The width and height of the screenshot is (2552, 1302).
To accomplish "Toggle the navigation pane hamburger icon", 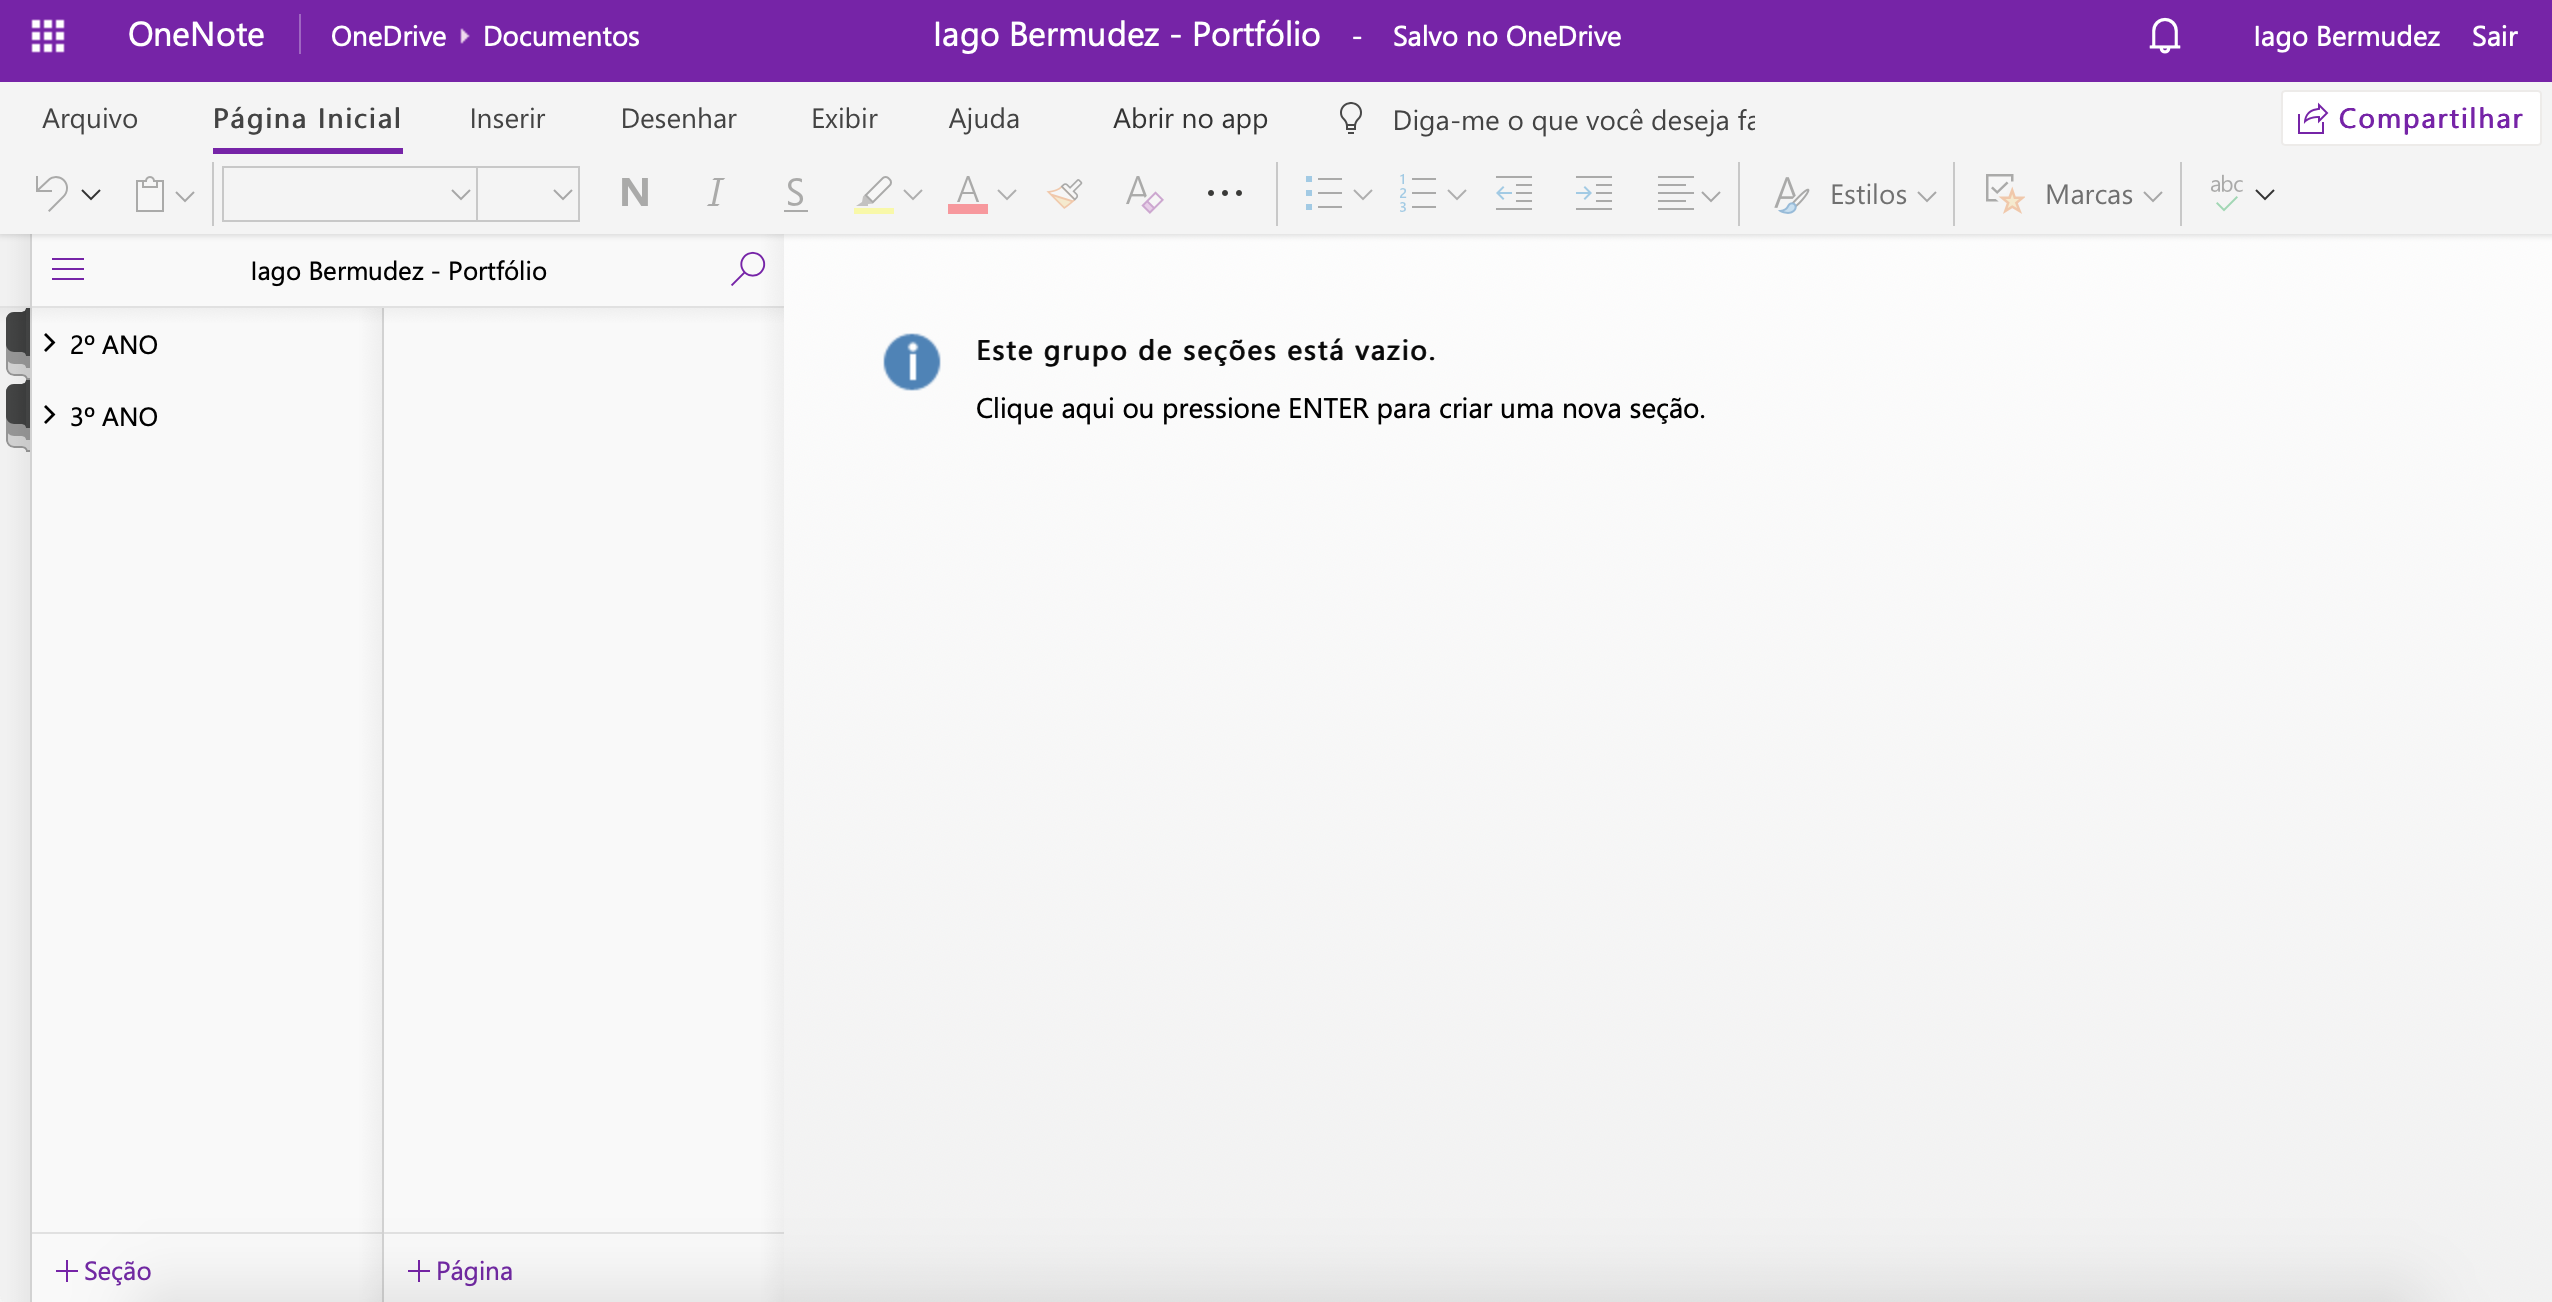I will [x=68, y=270].
